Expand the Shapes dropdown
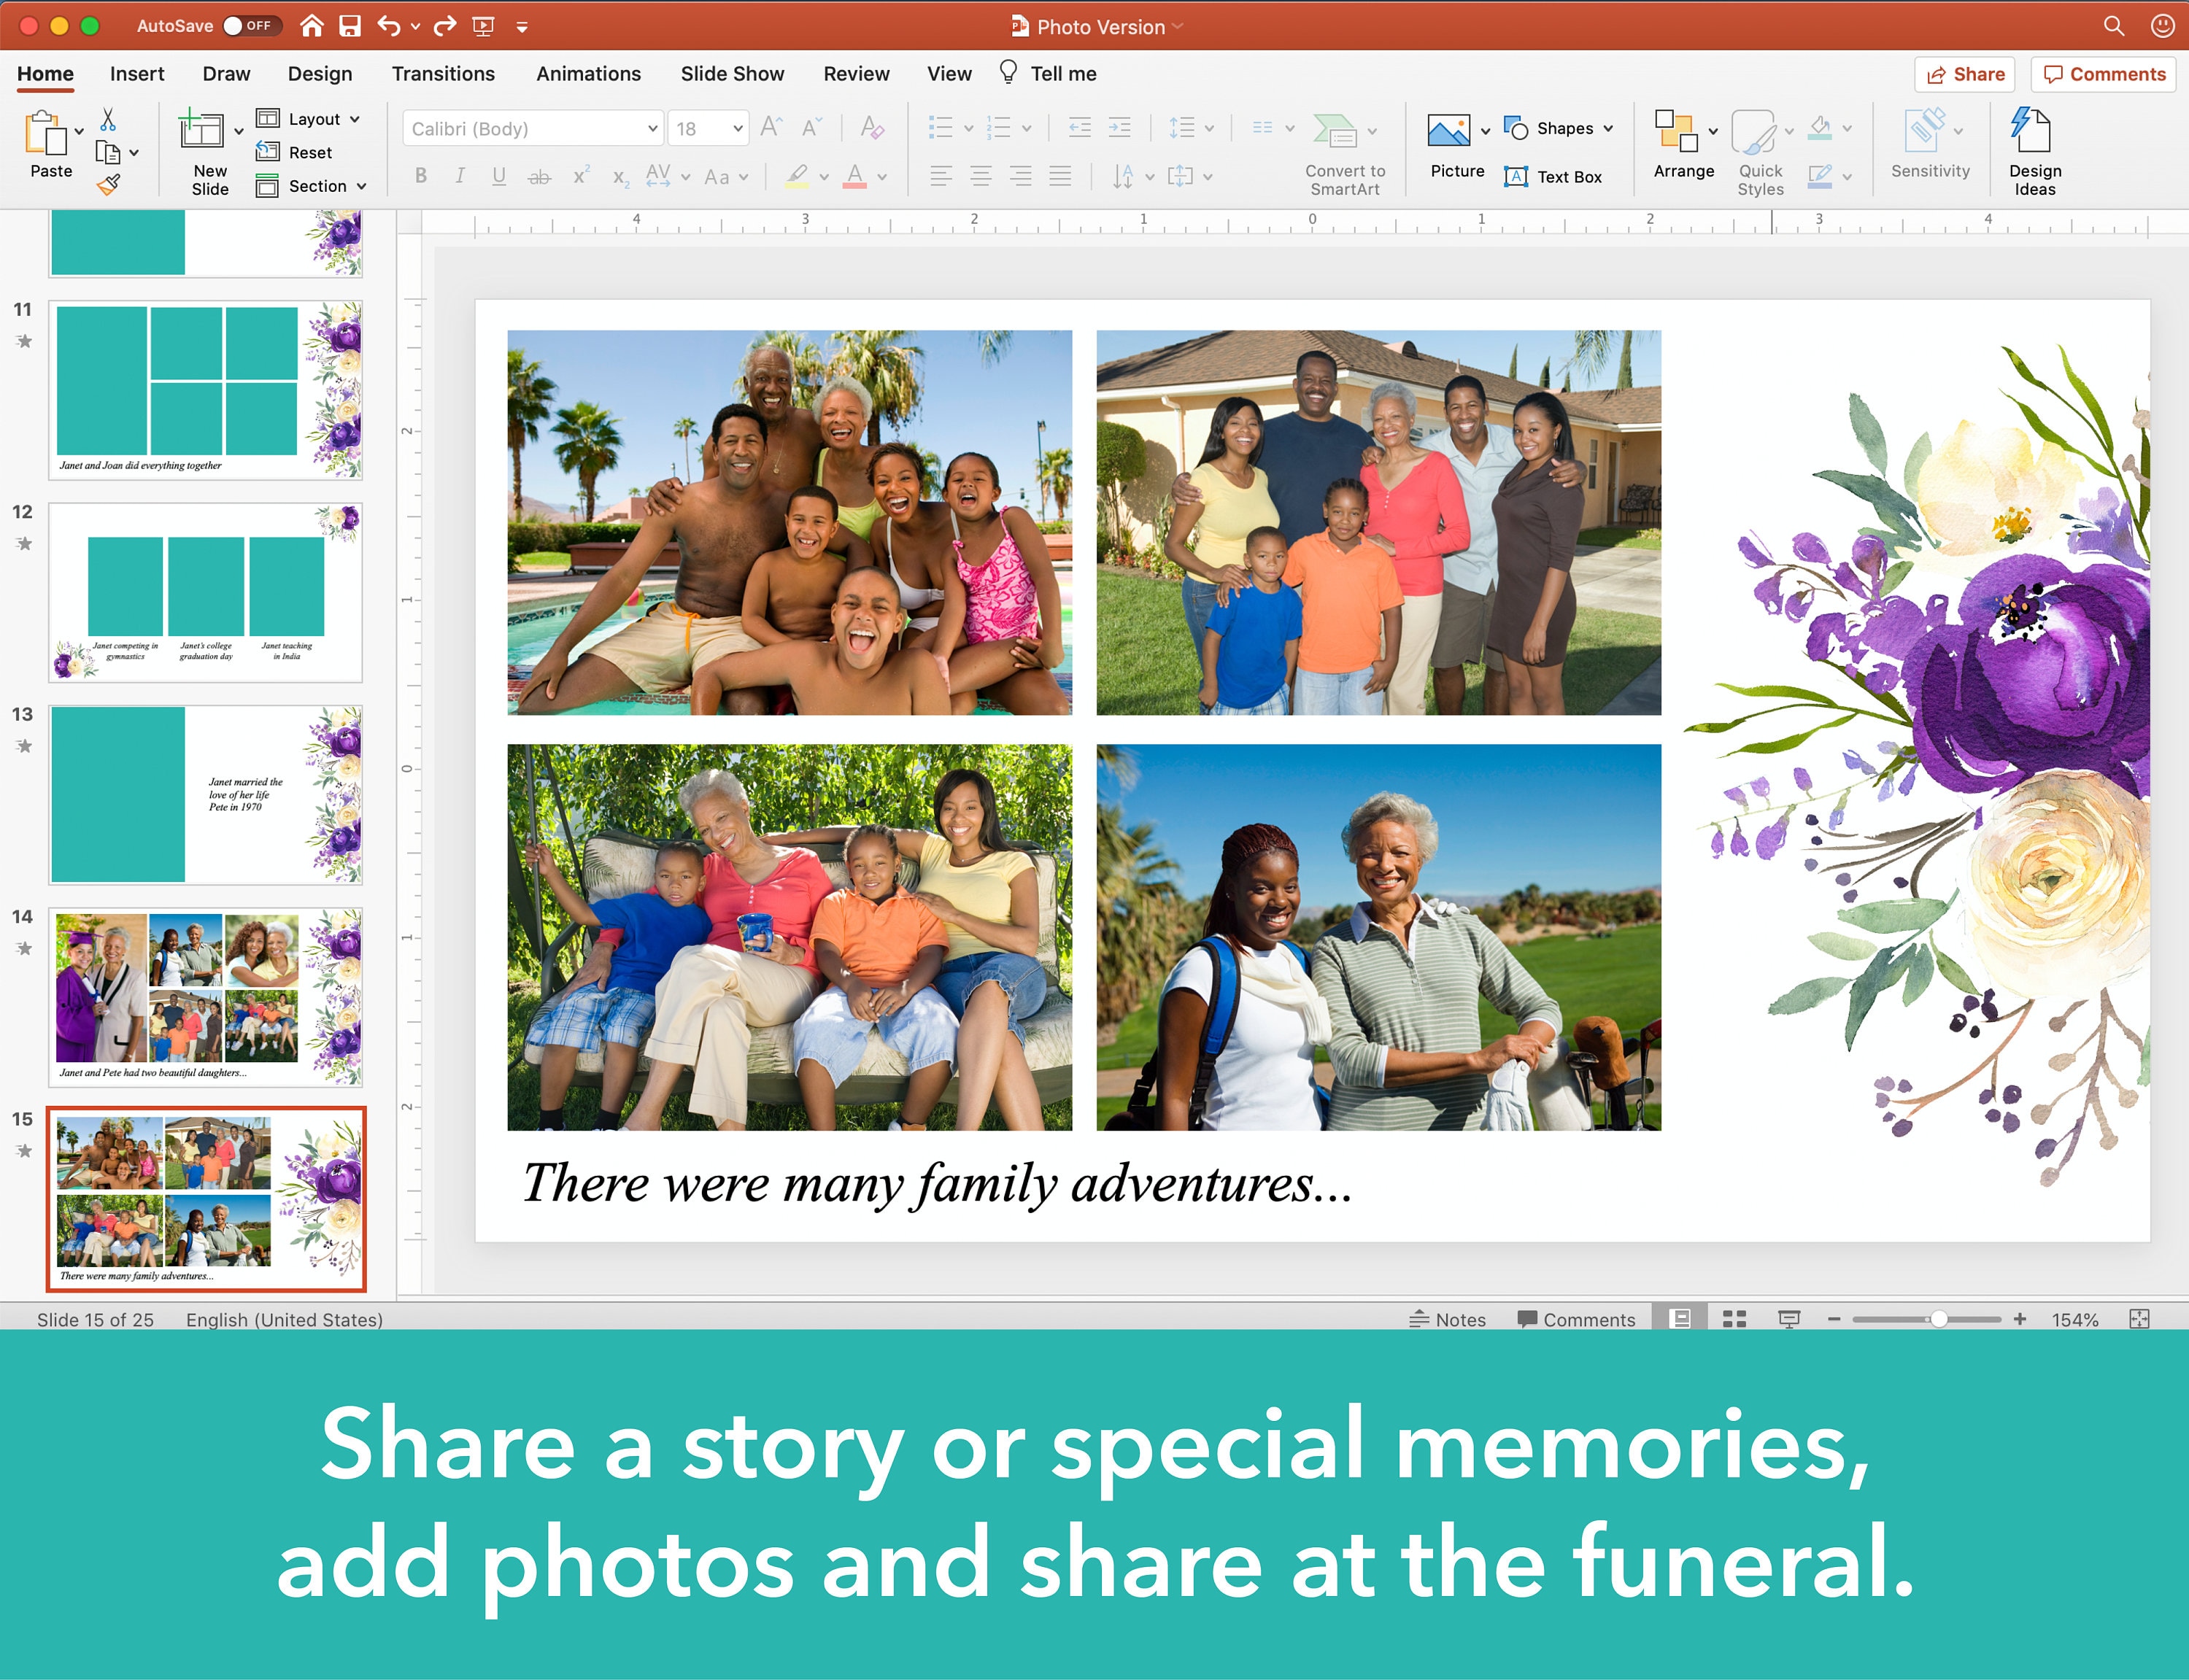Screen dimensions: 2189x1680 (1610, 128)
